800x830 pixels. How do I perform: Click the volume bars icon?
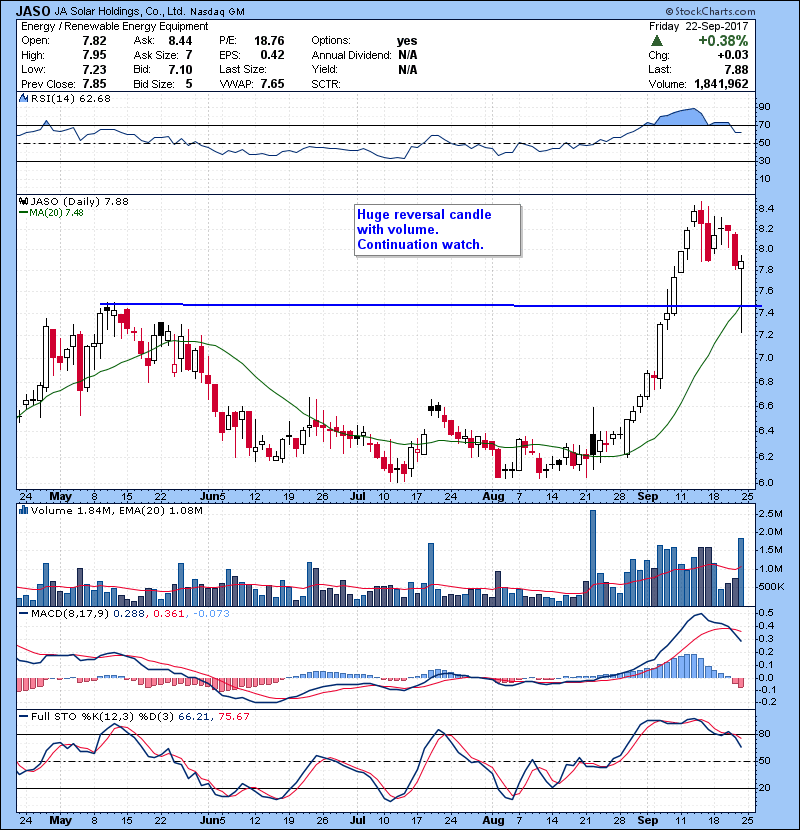[x=23, y=510]
